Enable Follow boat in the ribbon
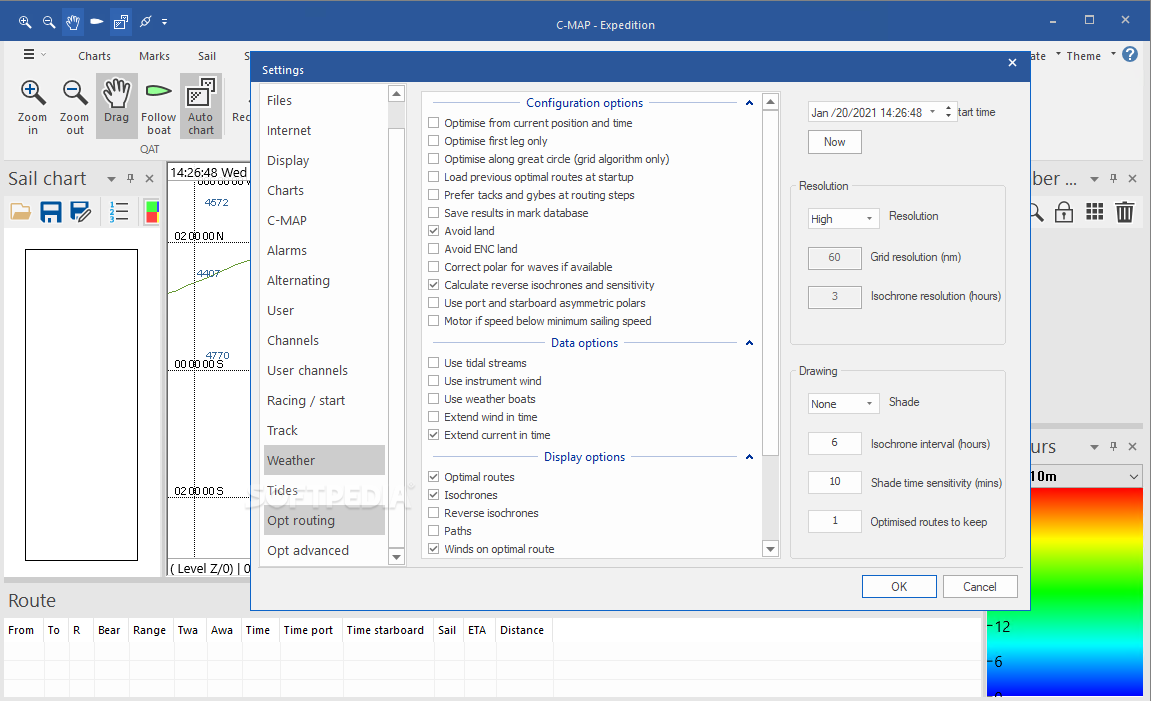 159,107
